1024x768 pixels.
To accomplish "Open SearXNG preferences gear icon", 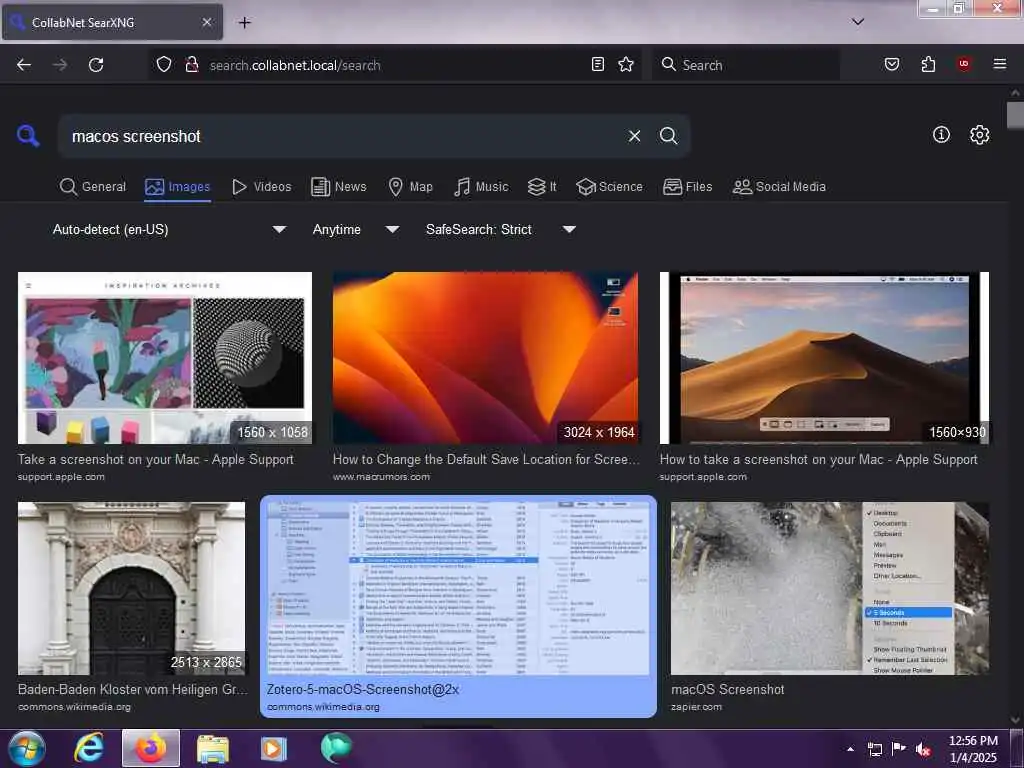I will pyautogui.click(x=979, y=135).
